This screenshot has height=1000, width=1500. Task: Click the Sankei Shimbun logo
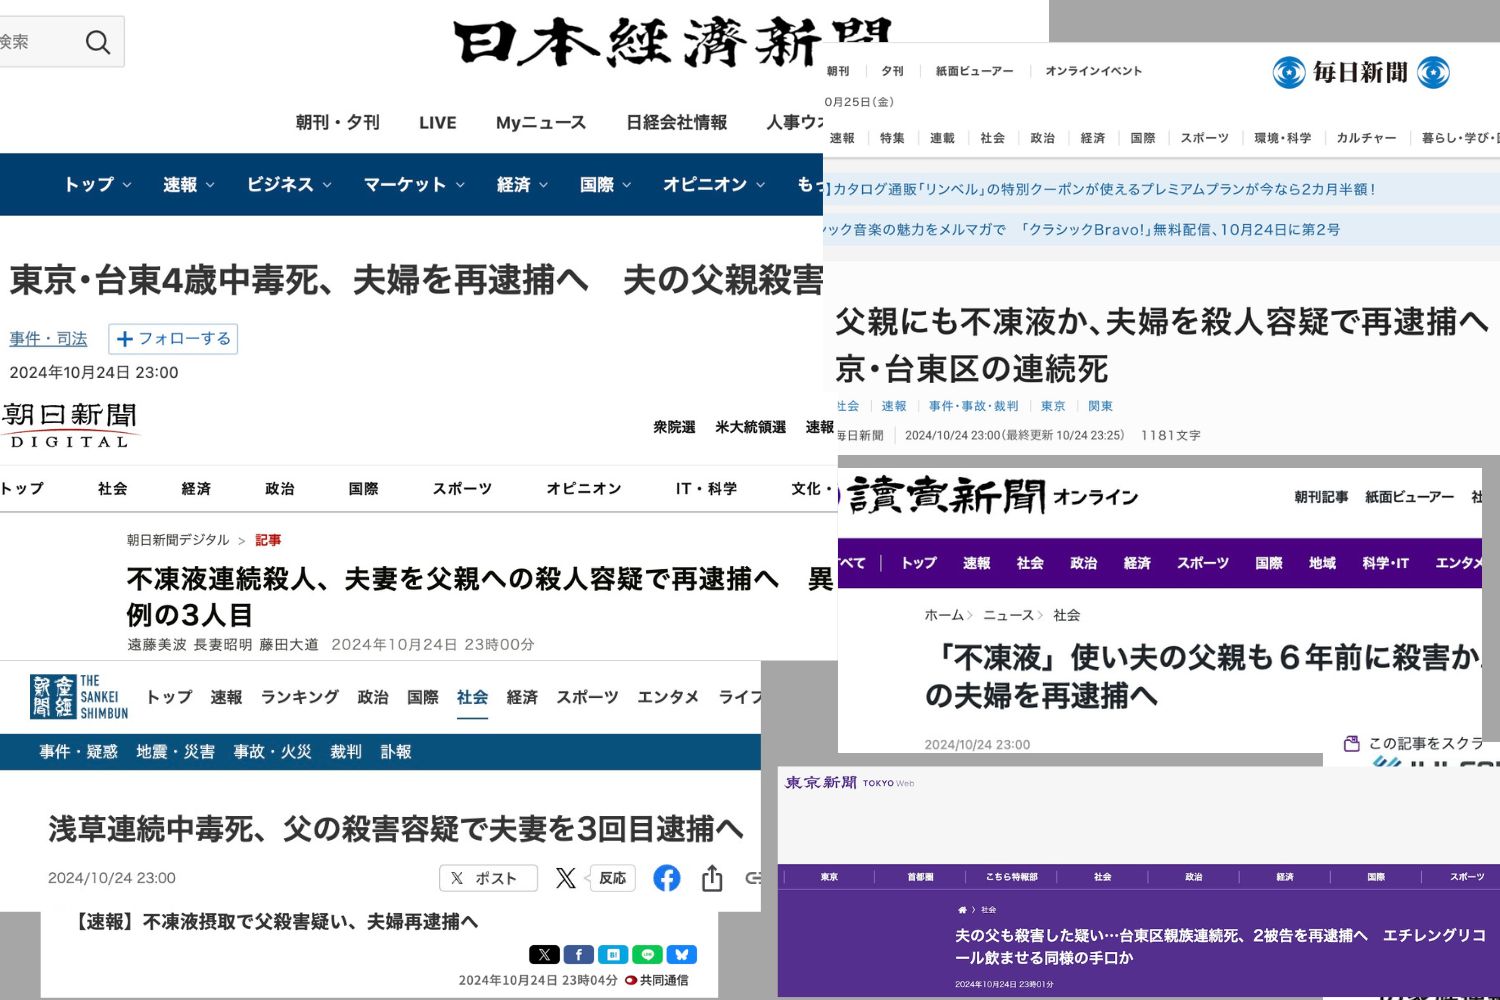click(79, 697)
